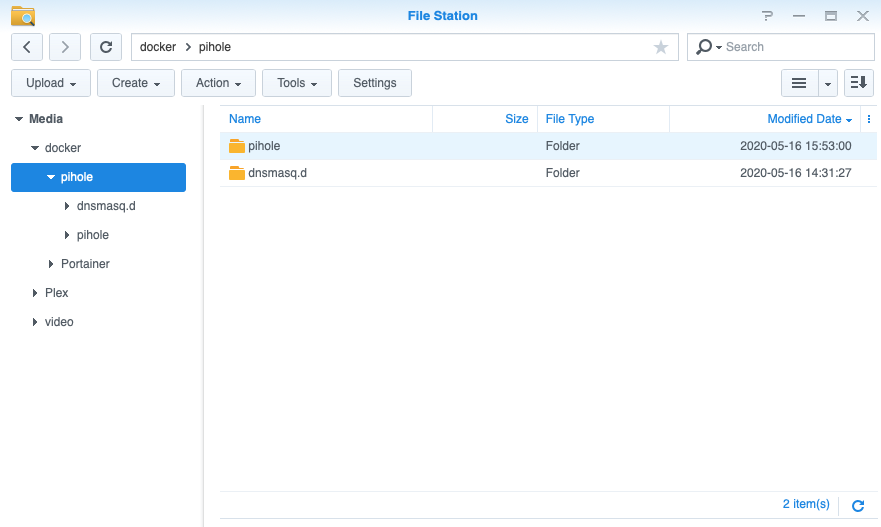Viewport: 881px width, 527px height.
Task: Collapse the selected pihole tree node
Action: coord(51,177)
